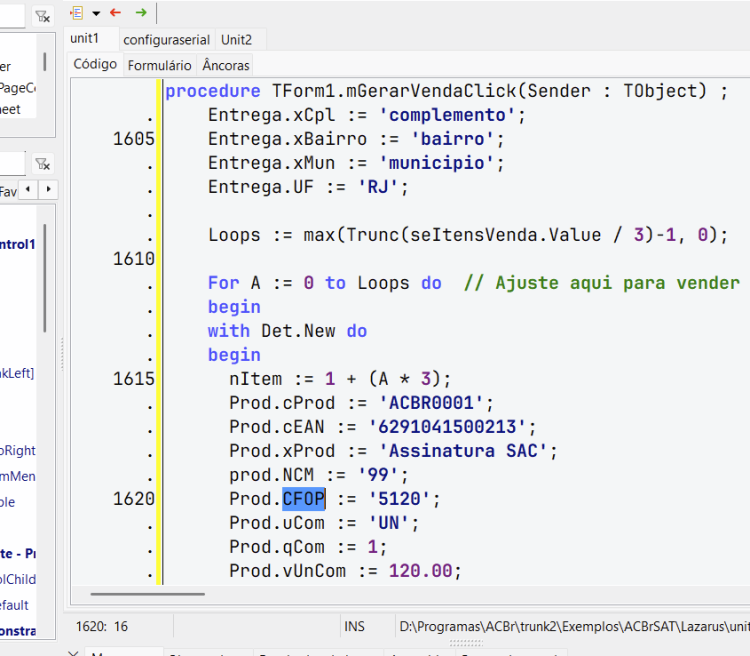The image size is (750, 656).
Task: Jump forward with the green arrow
Action: tap(141, 12)
